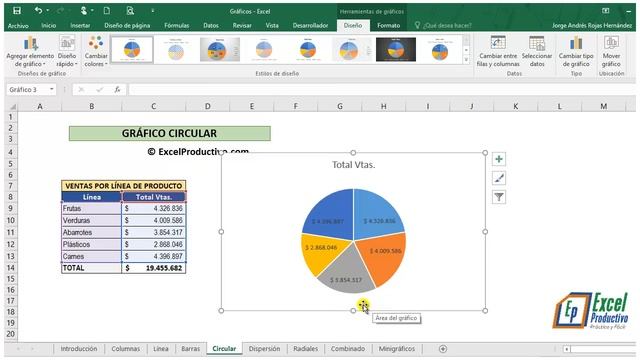Select row header 15

[11, 279]
